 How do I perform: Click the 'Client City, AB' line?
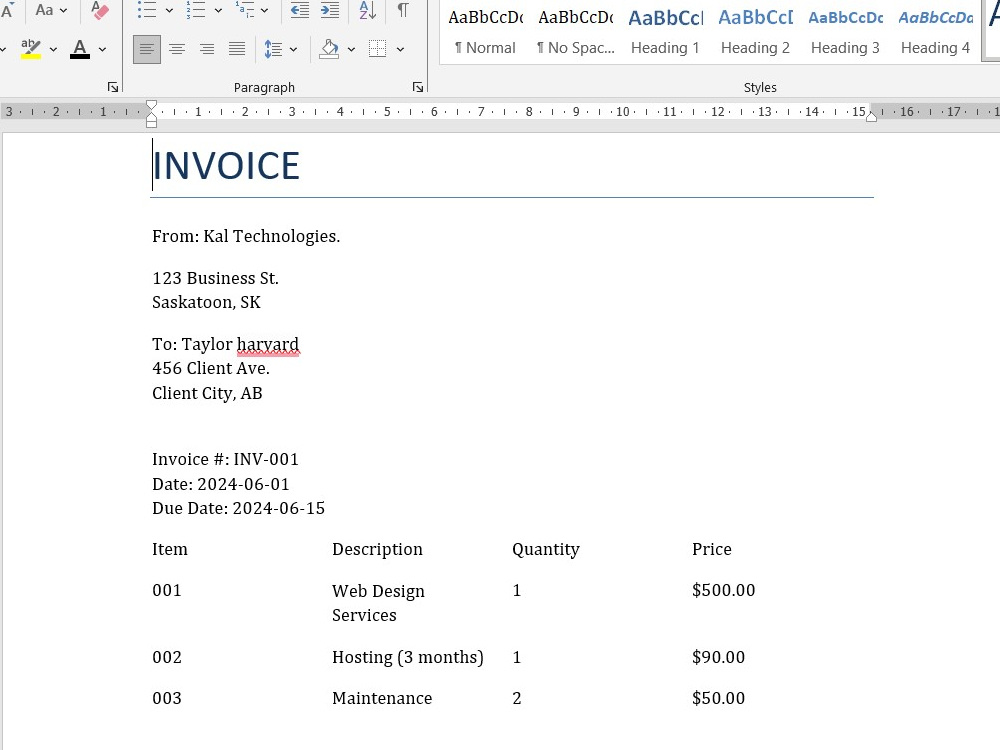point(207,393)
